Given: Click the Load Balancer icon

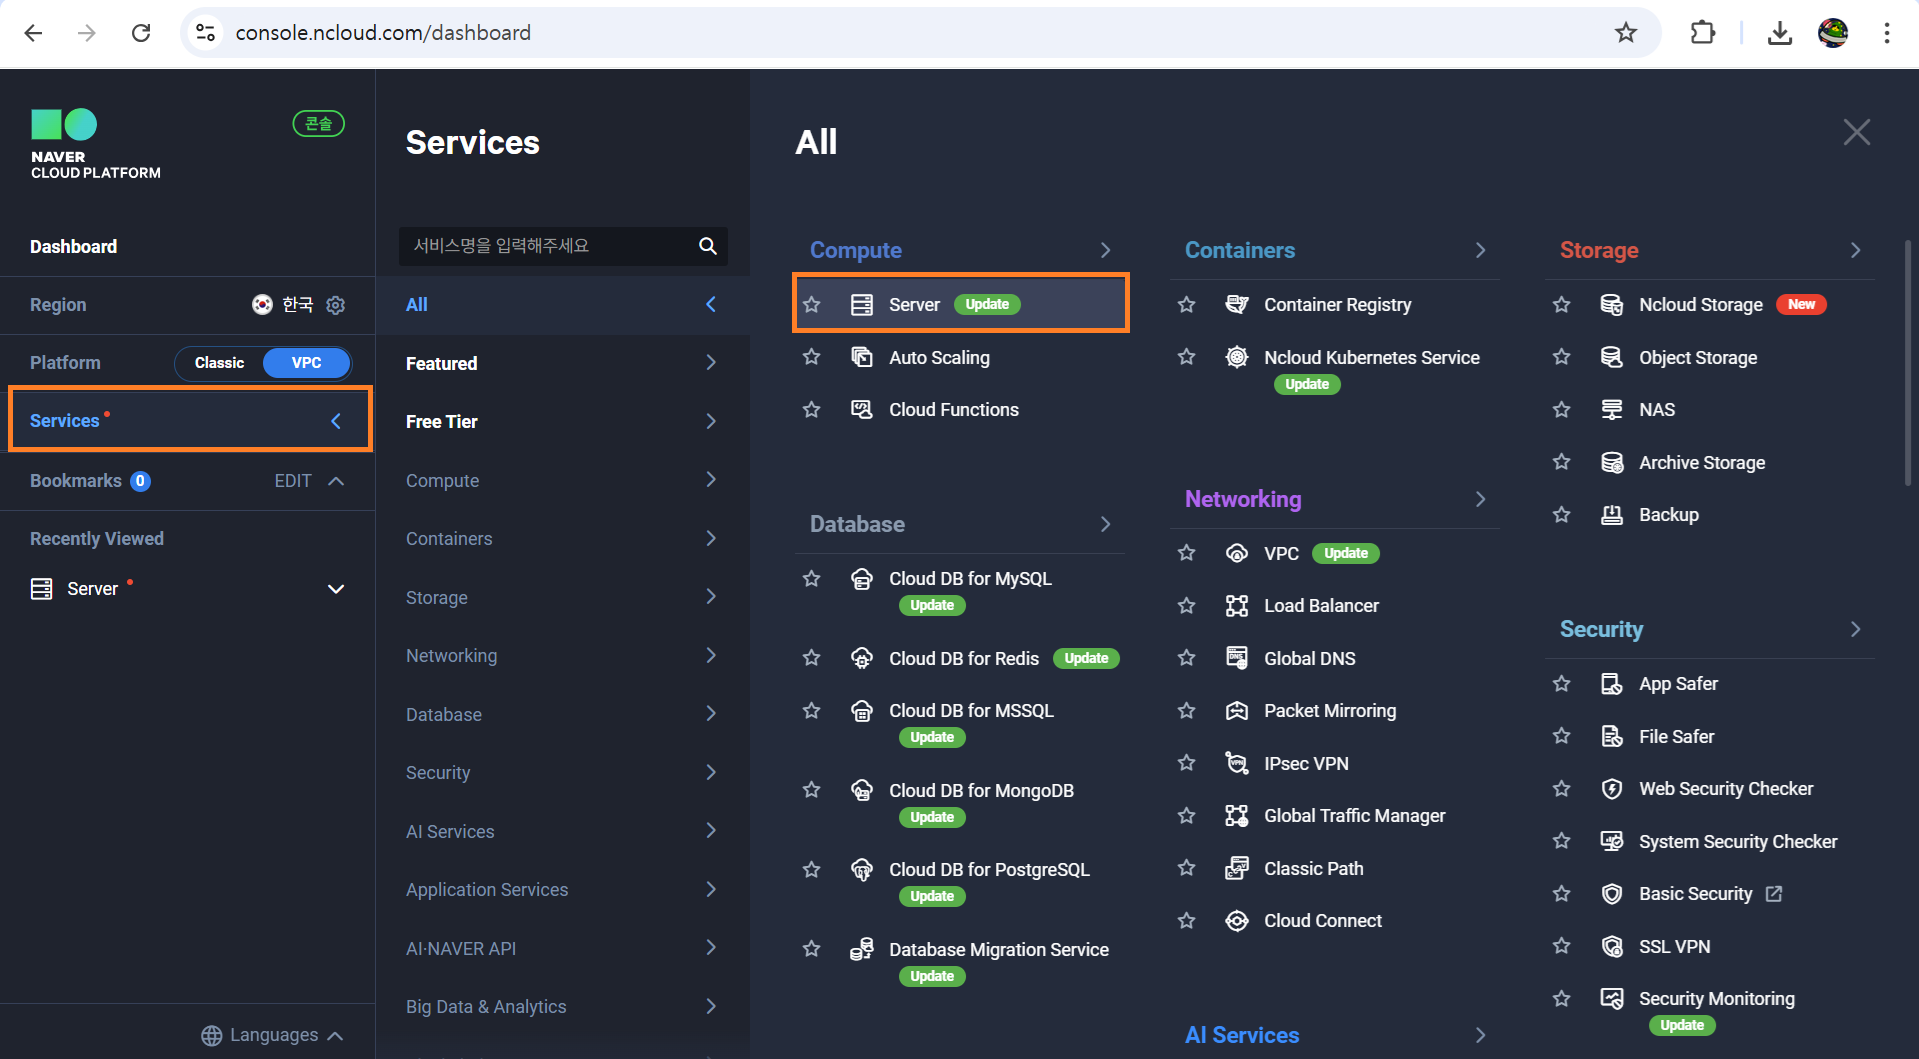Looking at the screenshot, I should point(1237,605).
